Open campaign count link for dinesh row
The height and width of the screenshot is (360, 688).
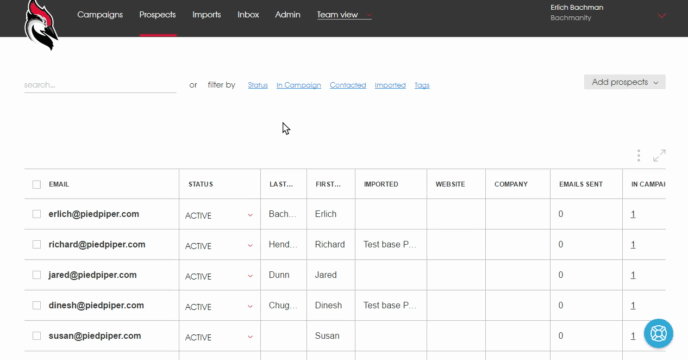633,306
